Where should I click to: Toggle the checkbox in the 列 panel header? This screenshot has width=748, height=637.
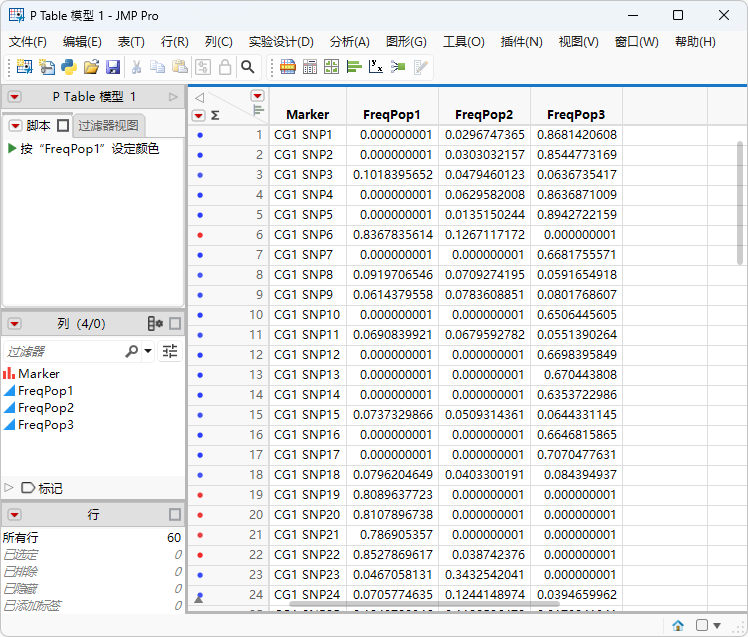click(x=175, y=324)
